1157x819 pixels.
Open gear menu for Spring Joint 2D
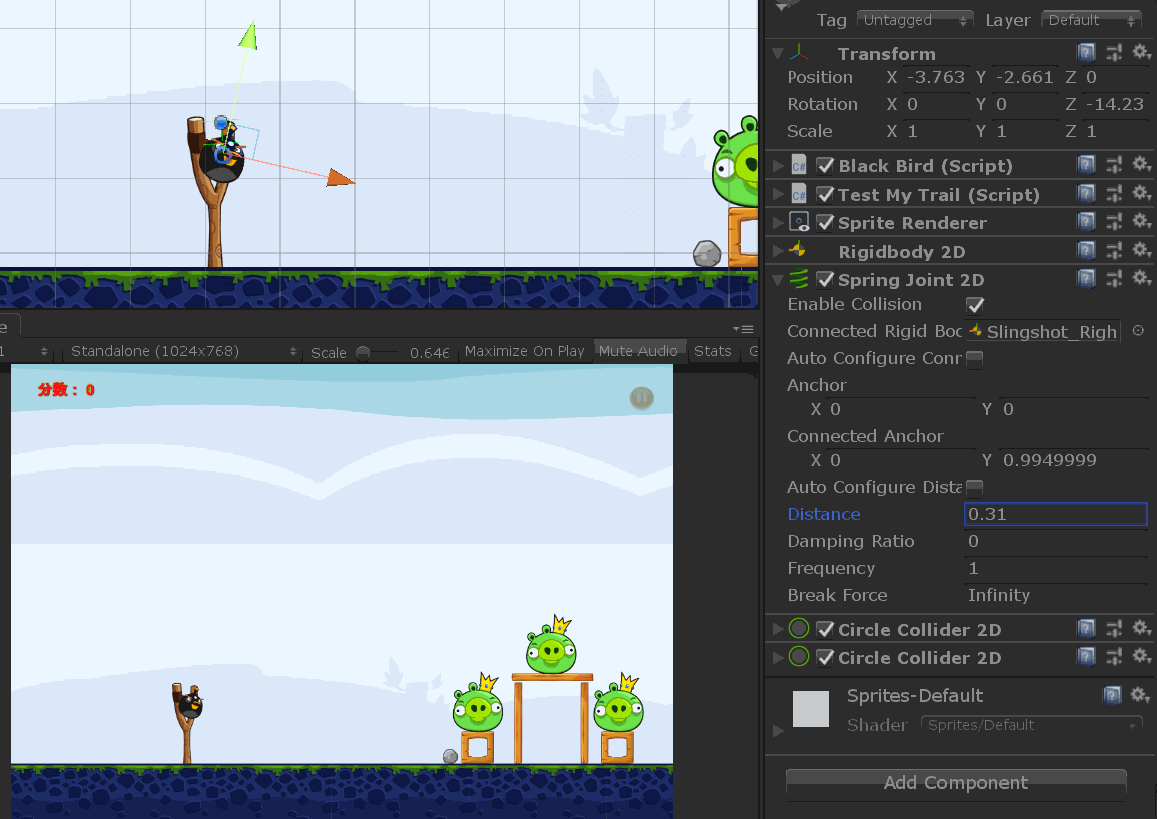point(1142,278)
